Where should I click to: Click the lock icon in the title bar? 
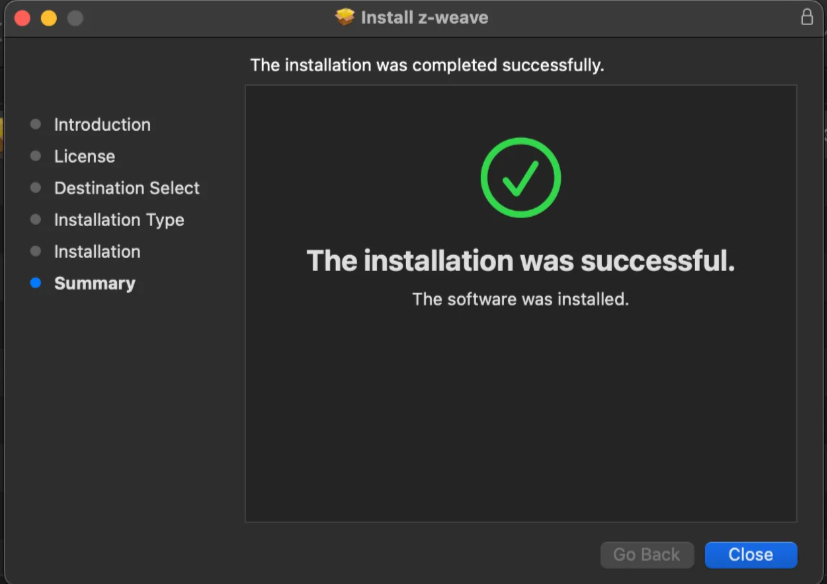(806, 16)
